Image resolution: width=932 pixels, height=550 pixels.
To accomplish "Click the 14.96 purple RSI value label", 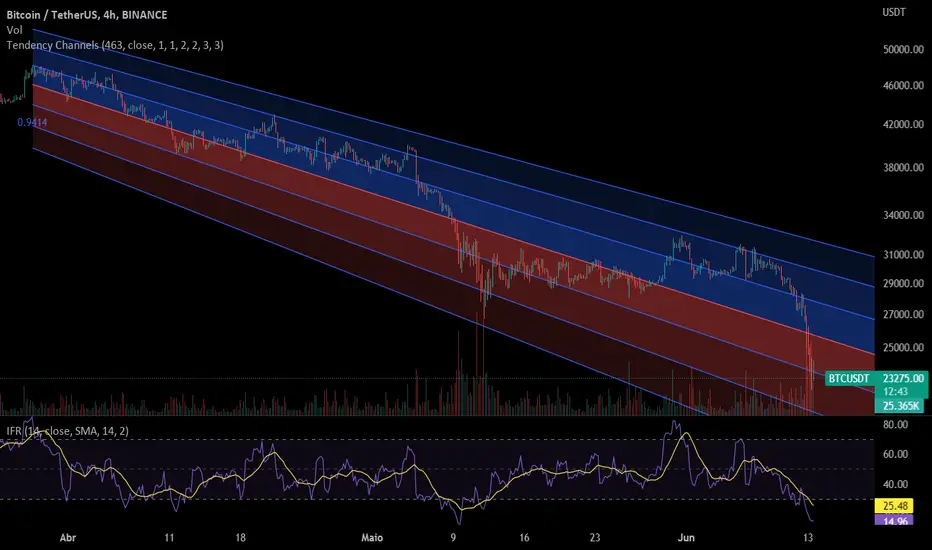I will [x=895, y=520].
